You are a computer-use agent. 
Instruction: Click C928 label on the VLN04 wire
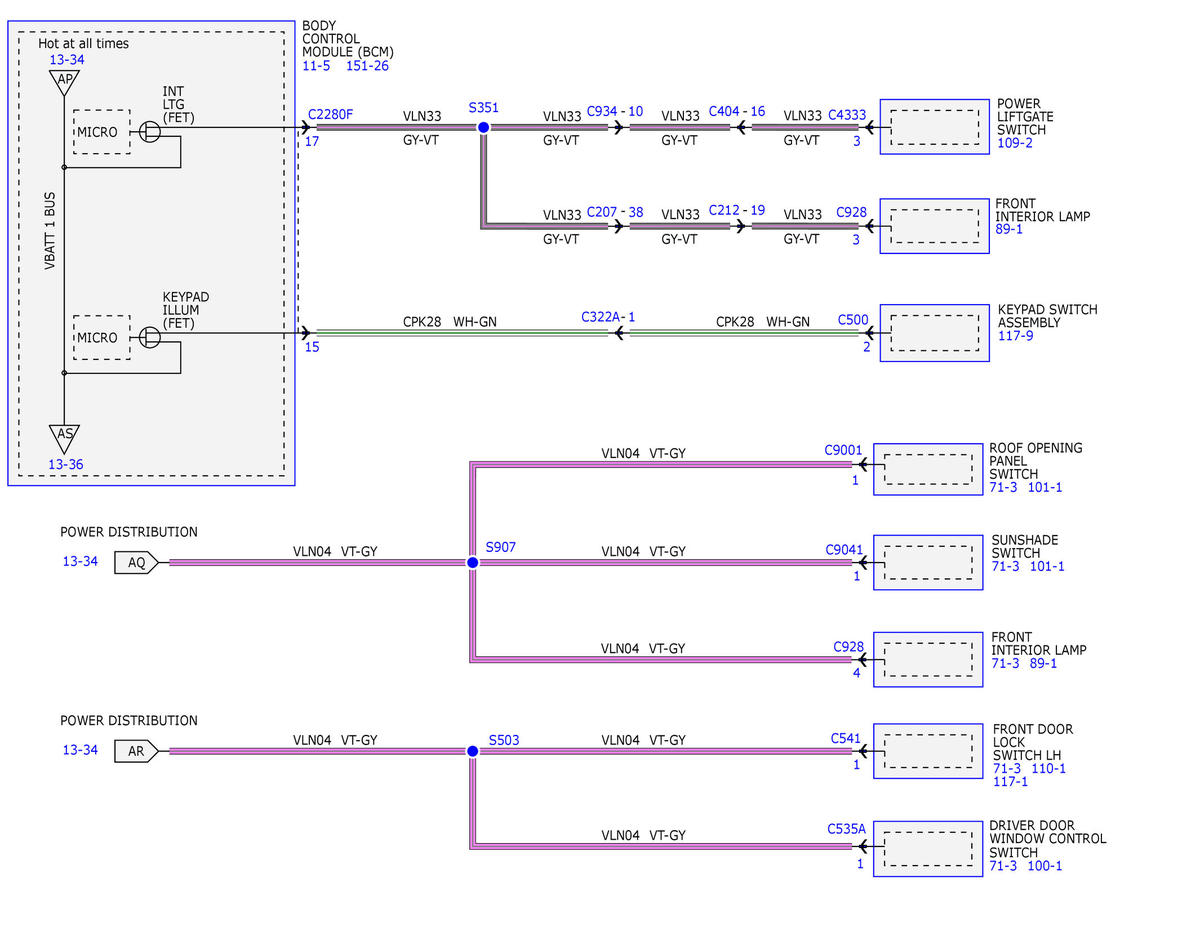849,647
